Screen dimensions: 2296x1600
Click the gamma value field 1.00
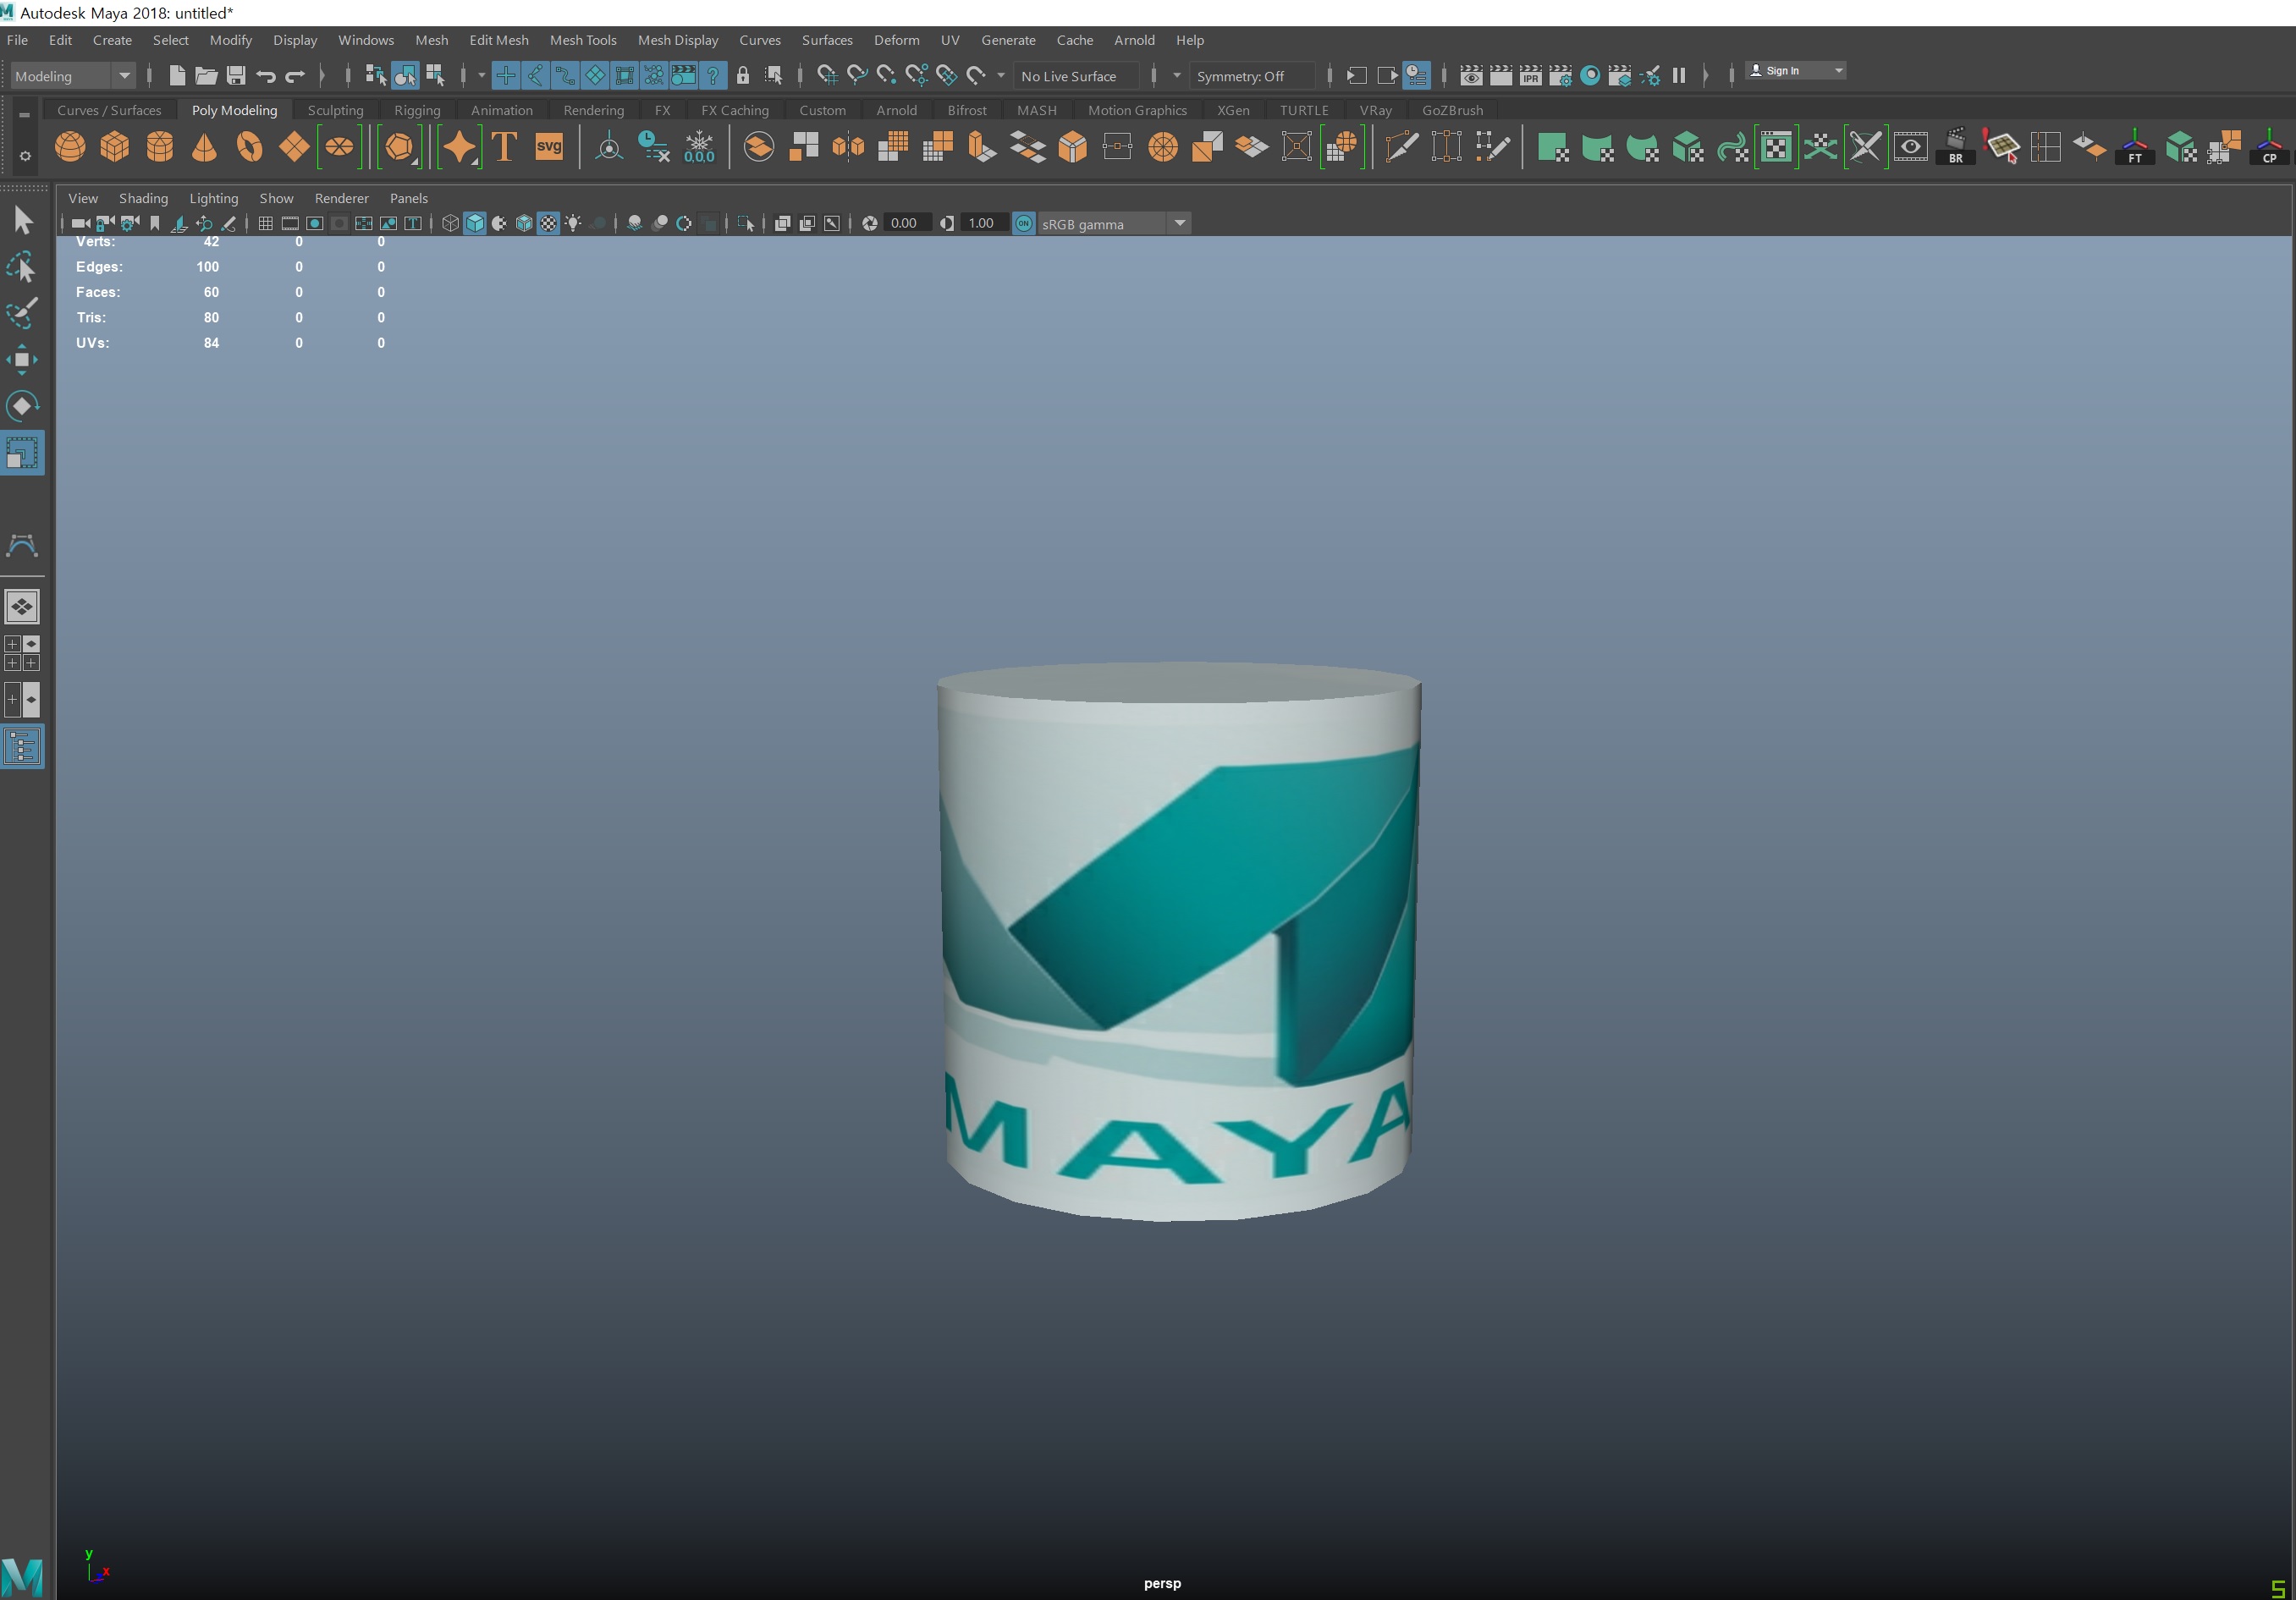(983, 223)
